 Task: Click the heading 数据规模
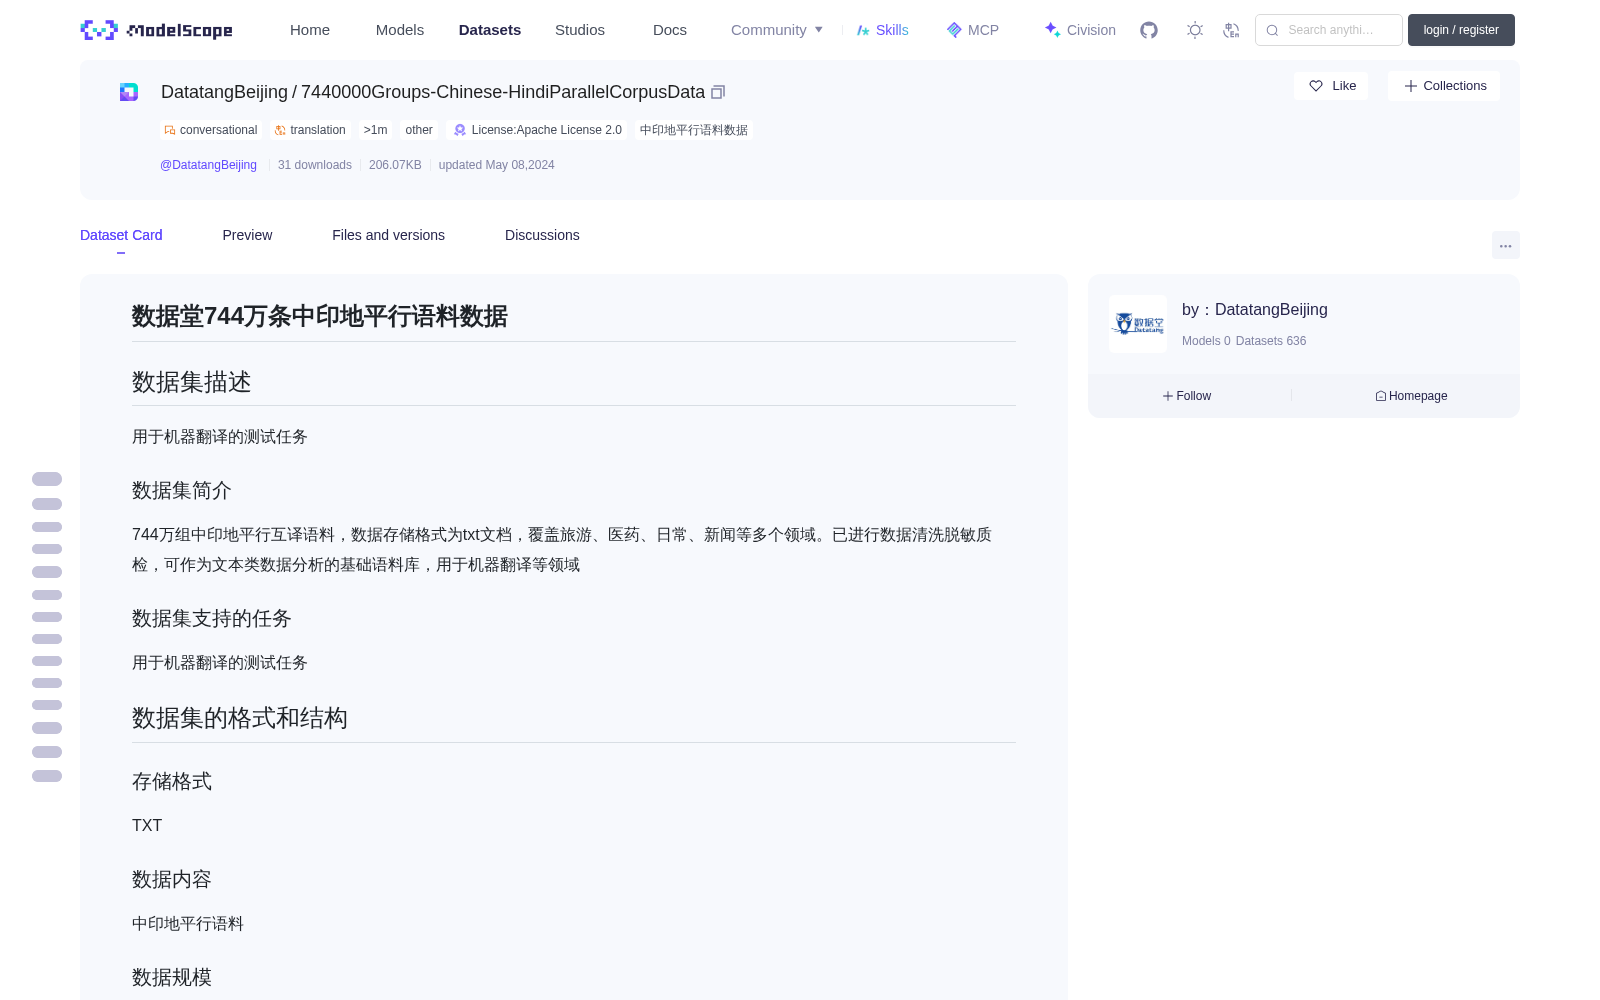[172, 978]
